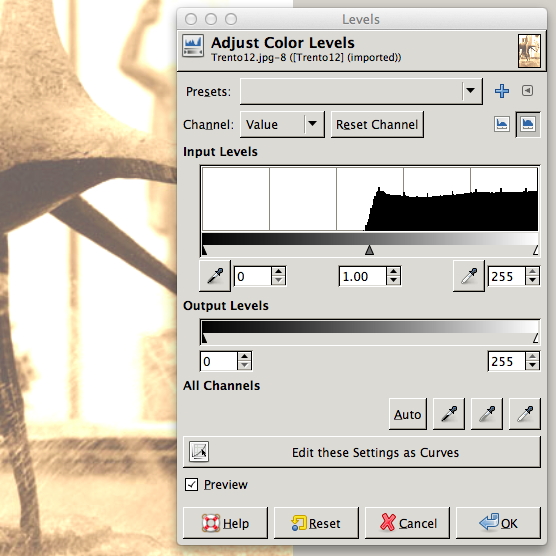This screenshot has width=556, height=556.
Task: Select All Channels gray point eyedropper
Action: (487, 414)
